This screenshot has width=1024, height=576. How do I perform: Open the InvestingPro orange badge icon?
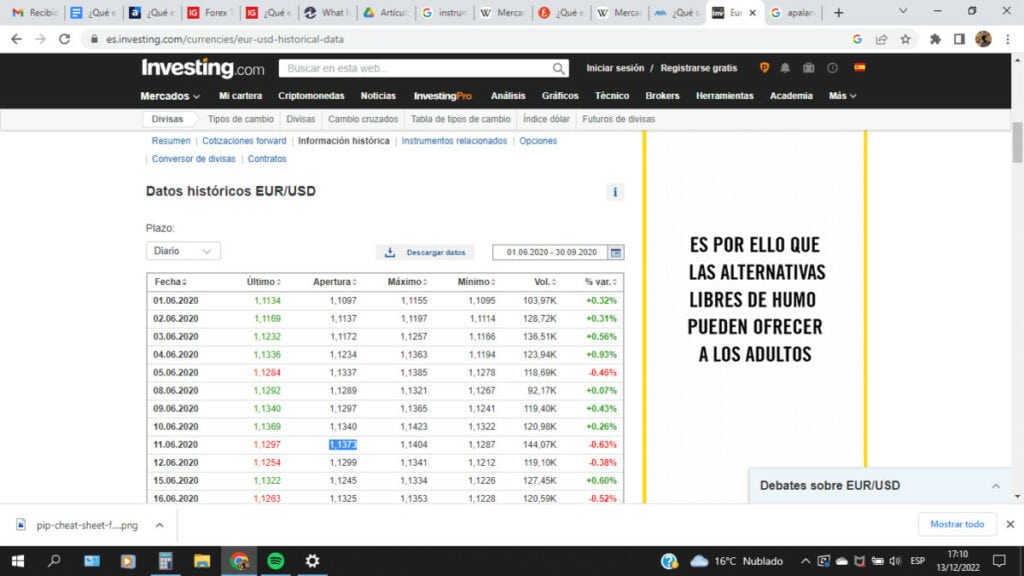pyautogui.click(x=764, y=67)
